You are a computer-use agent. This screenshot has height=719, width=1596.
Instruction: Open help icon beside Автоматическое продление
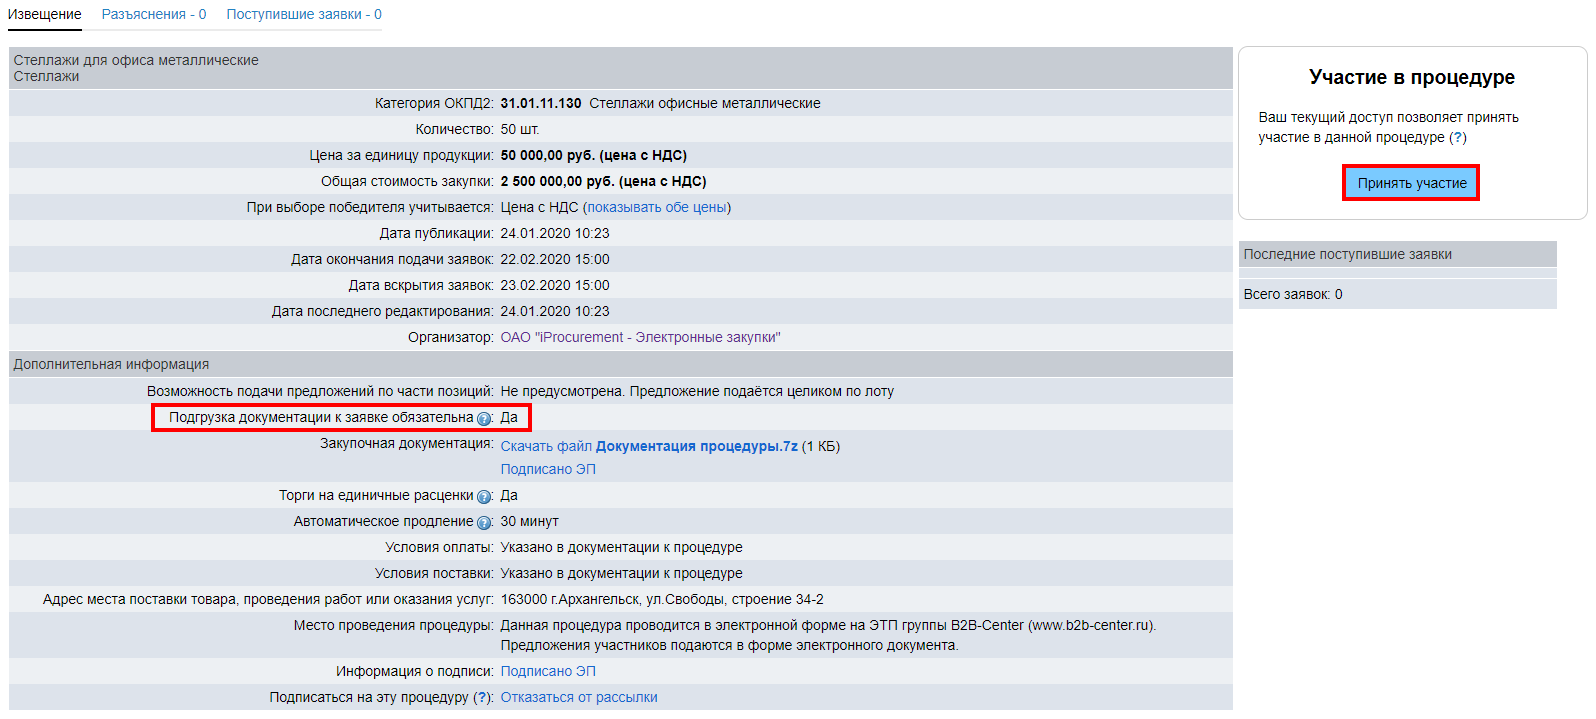(484, 523)
